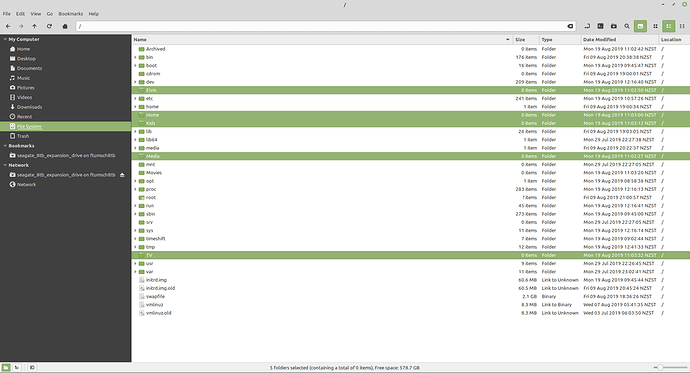Expand the etc folder row
The width and height of the screenshot is (690, 373).
pyautogui.click(x=136, y=99)
